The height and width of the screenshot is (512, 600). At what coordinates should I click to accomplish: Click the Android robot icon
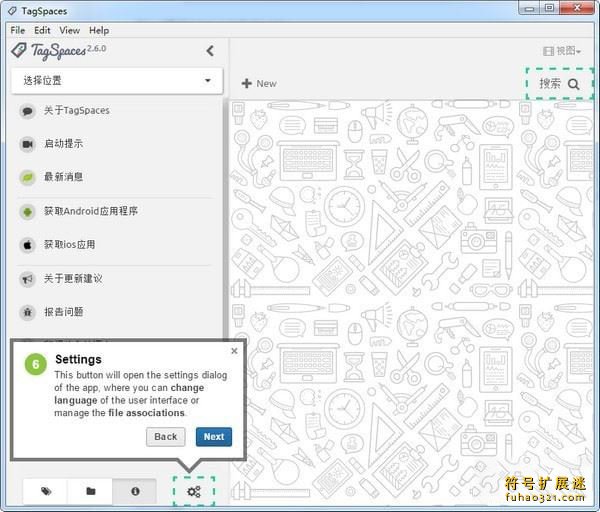(x=28, y=211)
